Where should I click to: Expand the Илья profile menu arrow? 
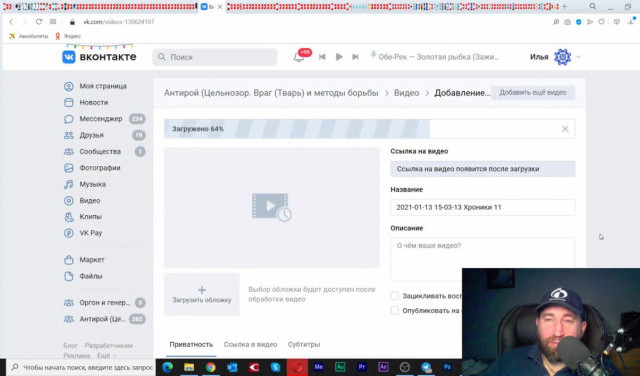point(578,57)
